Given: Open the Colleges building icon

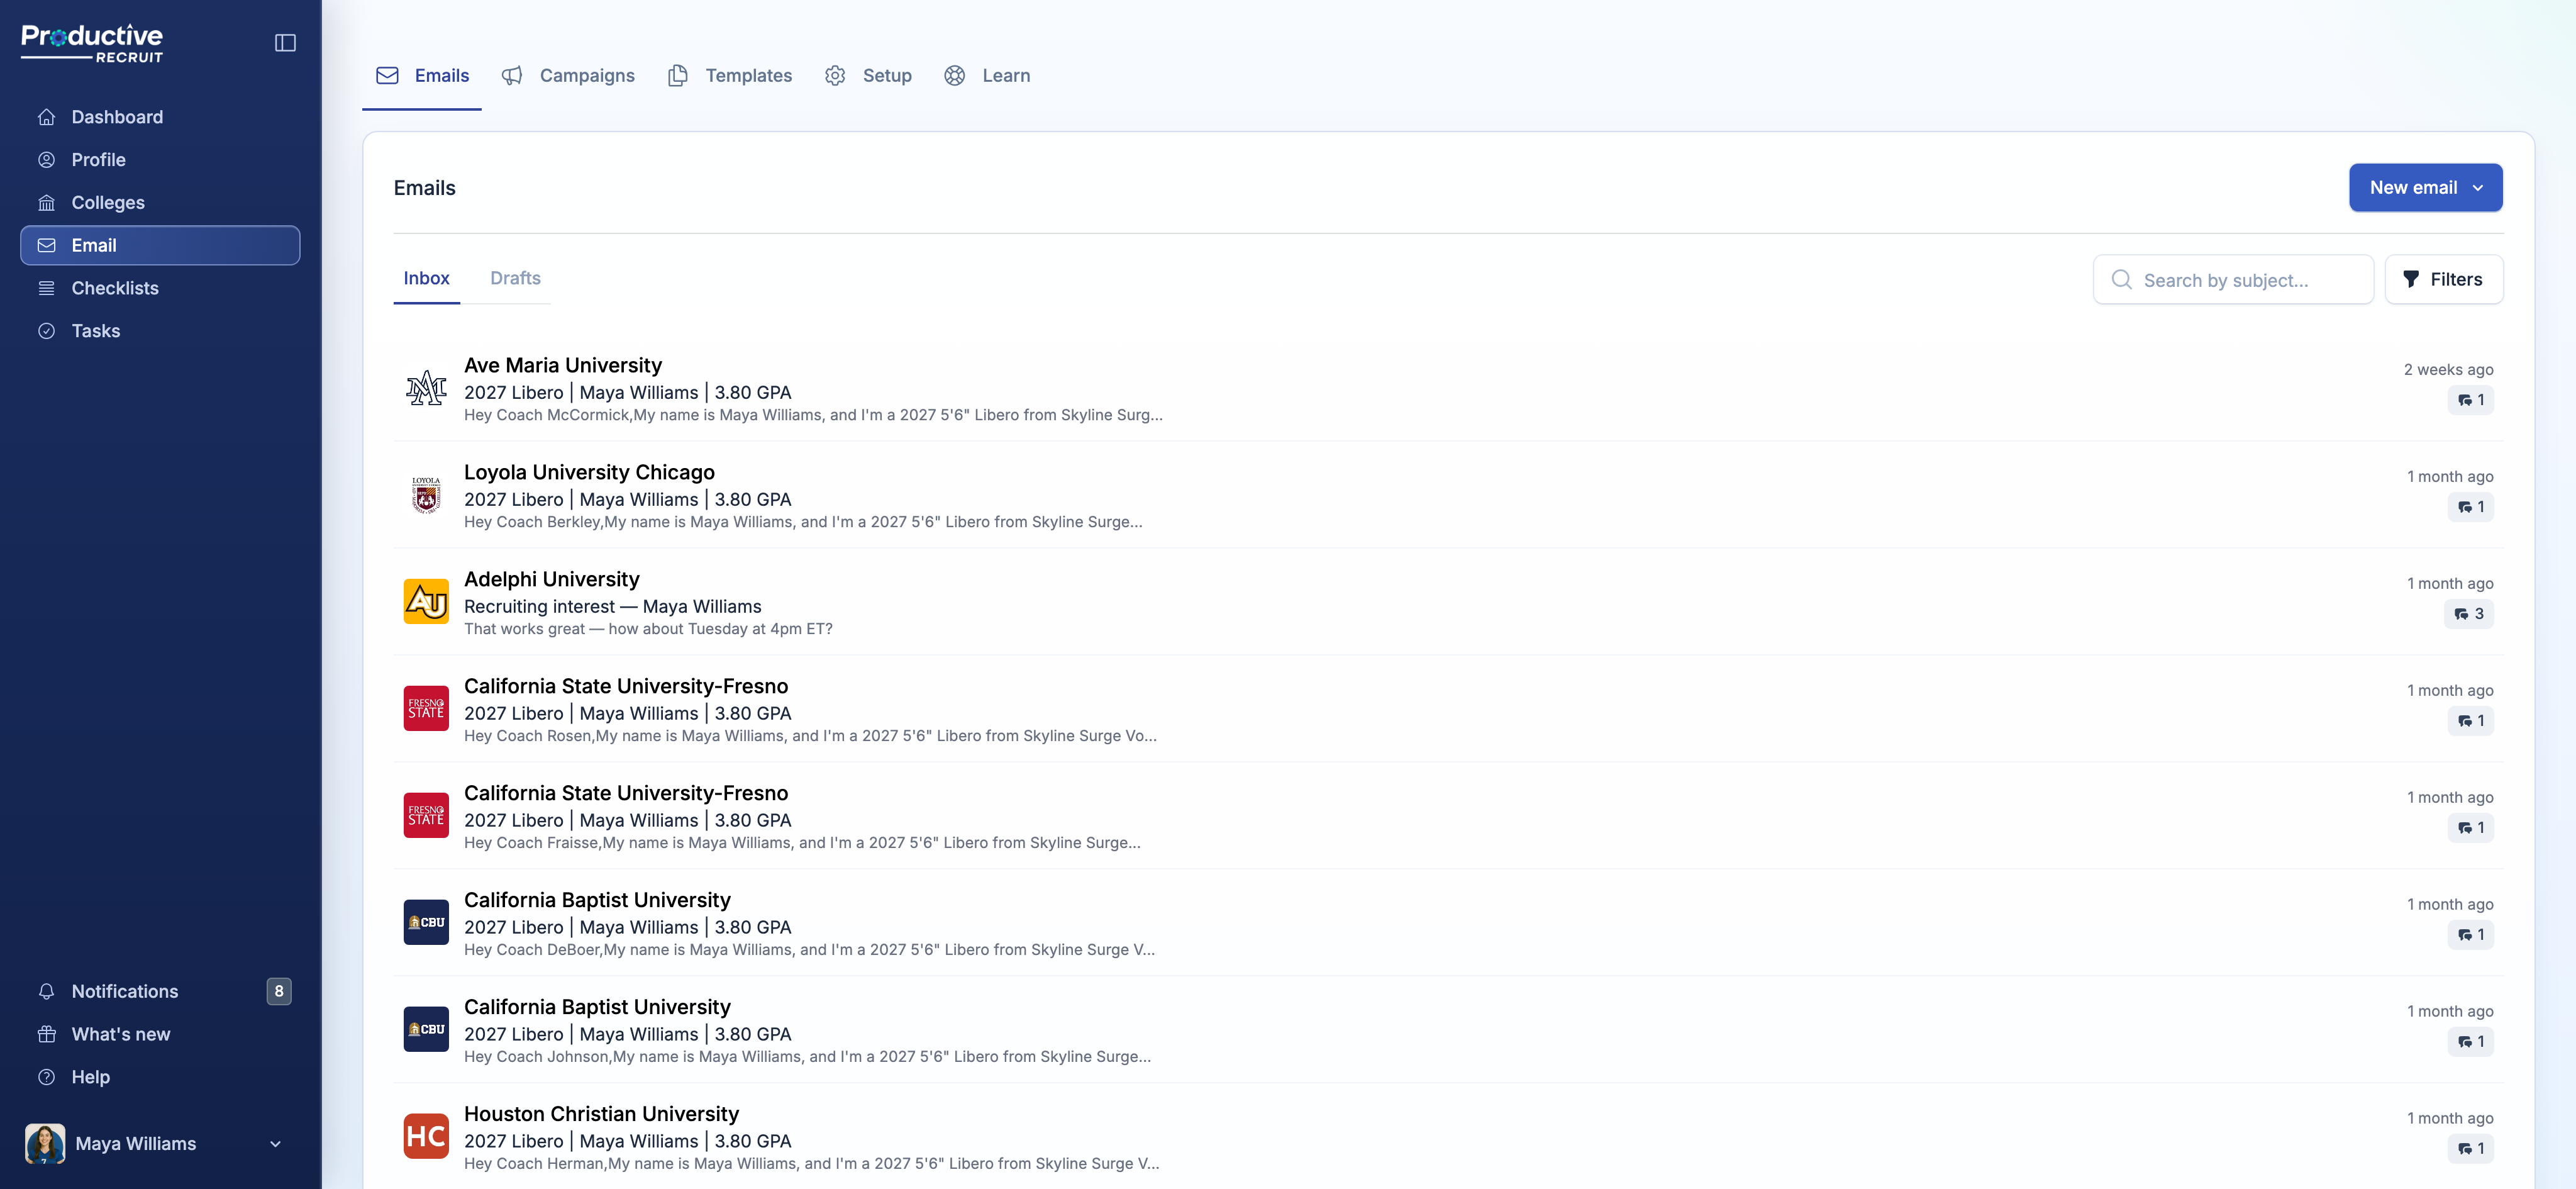Looking at the screenshot, I should pos(46,203).
